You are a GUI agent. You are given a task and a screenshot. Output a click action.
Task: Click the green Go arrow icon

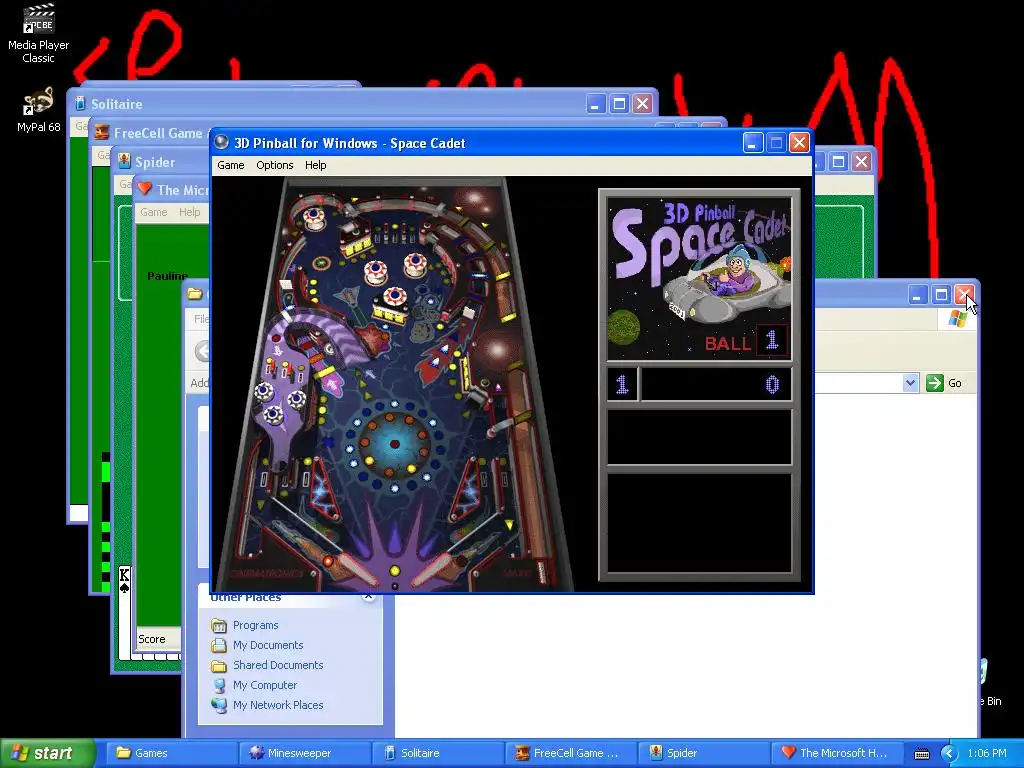[x=935, y=383]
